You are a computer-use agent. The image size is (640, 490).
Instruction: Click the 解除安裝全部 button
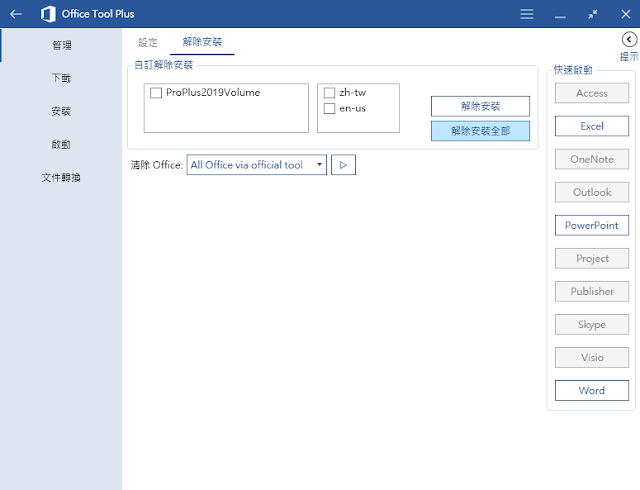point(480,131)
